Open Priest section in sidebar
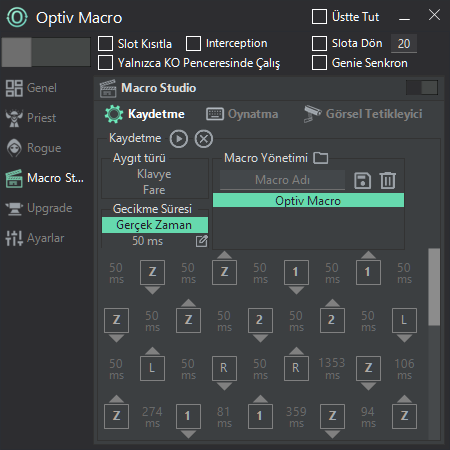 click(31, 118)
